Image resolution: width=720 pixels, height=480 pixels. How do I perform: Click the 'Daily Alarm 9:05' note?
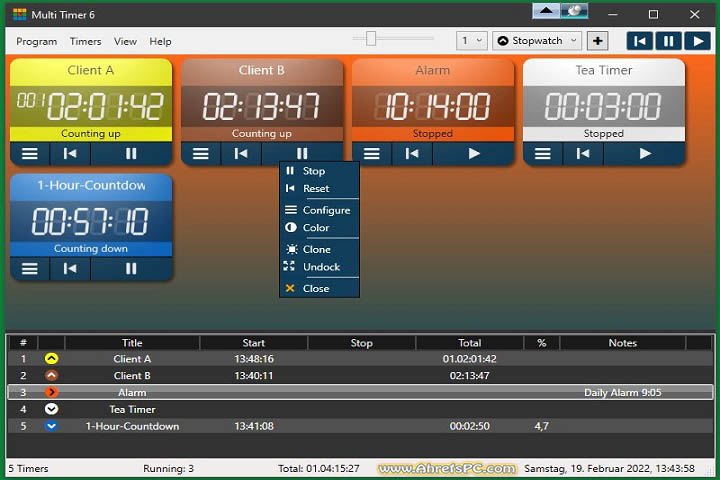coord(623,393)
